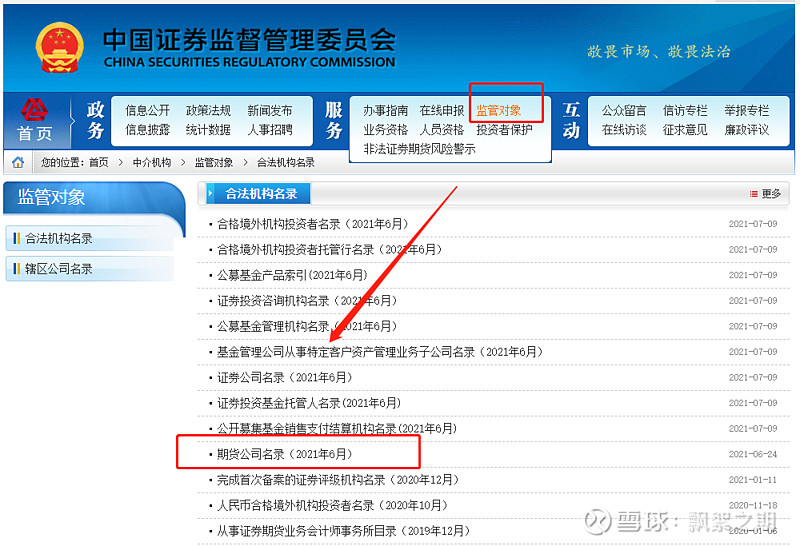Open 在线访谈 menu item
Viewport: 800px width, 546px height.
point(624,130)
